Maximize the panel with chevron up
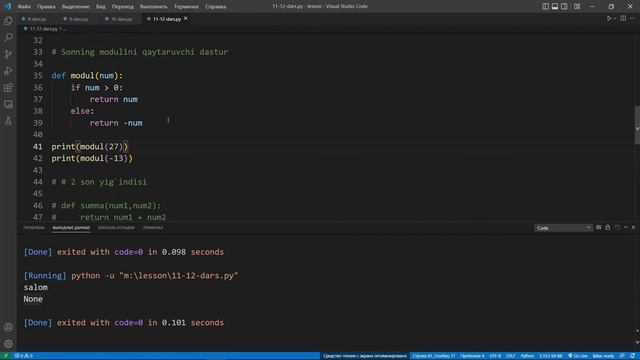Image resolution: width=640 pixels, height=360 pixels. tap(626, 227)
